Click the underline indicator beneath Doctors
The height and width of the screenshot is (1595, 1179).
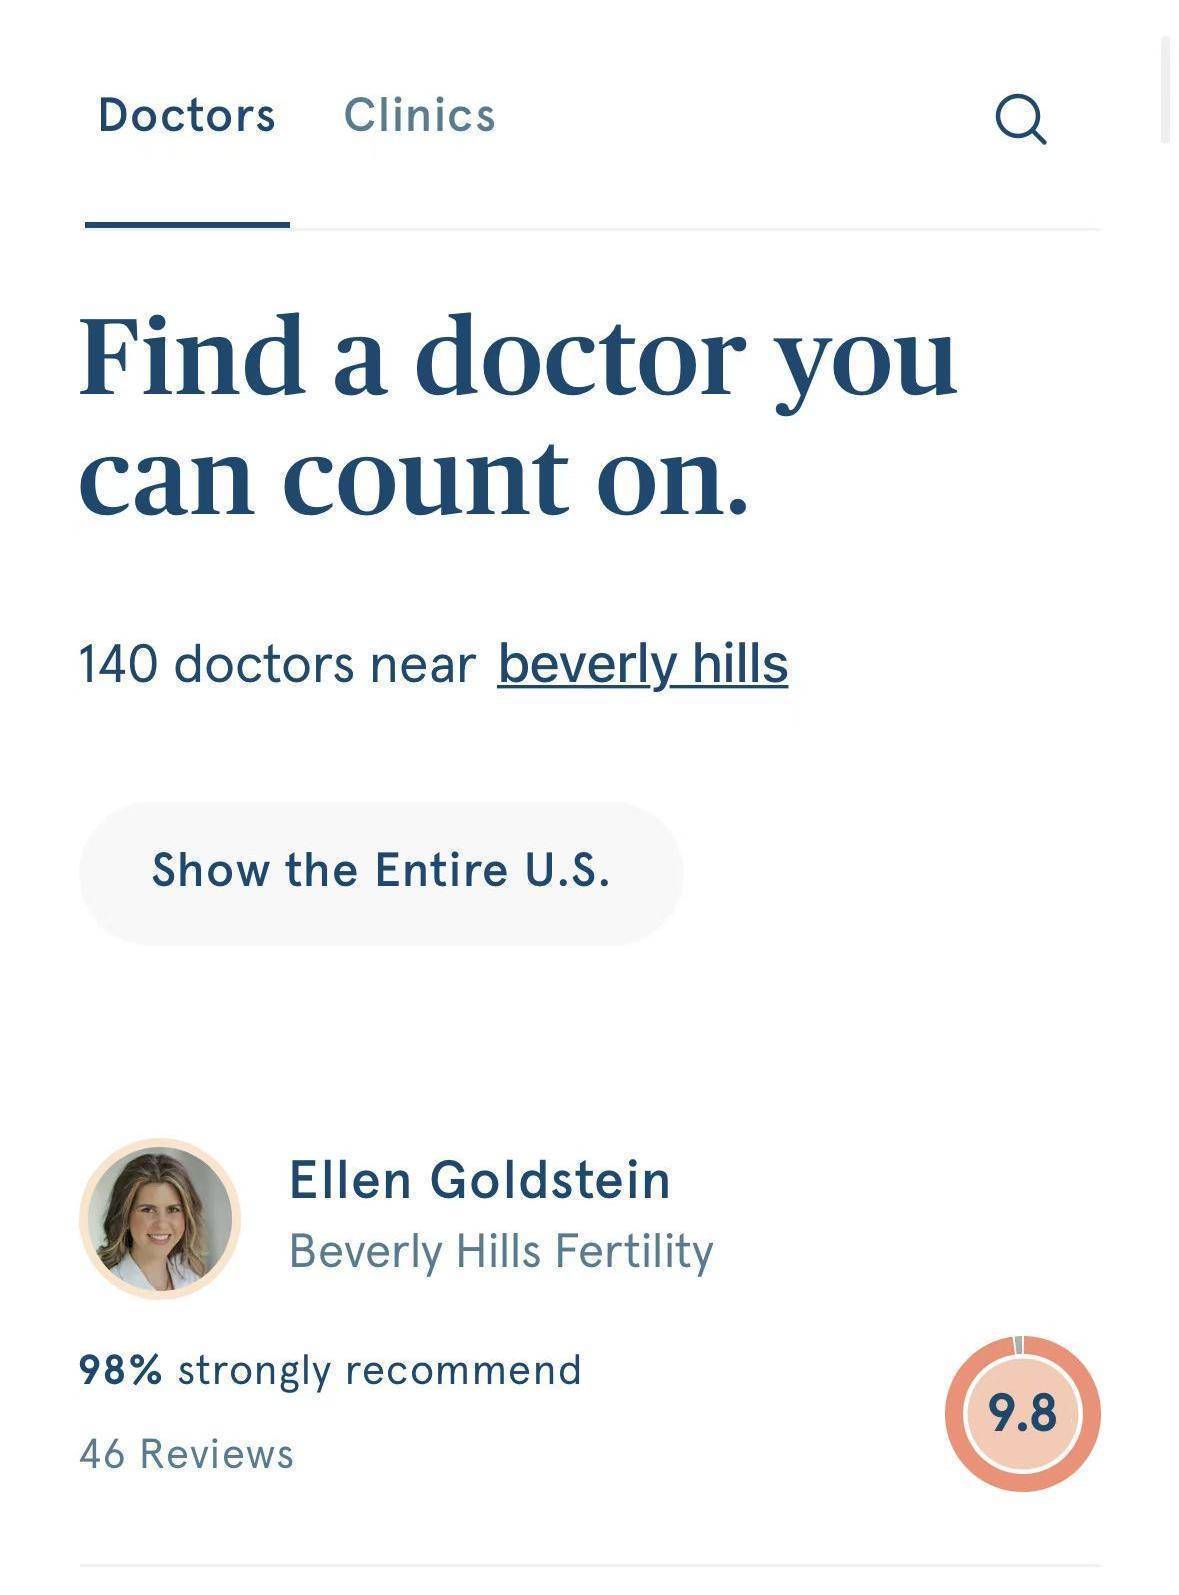coord(187,224)
